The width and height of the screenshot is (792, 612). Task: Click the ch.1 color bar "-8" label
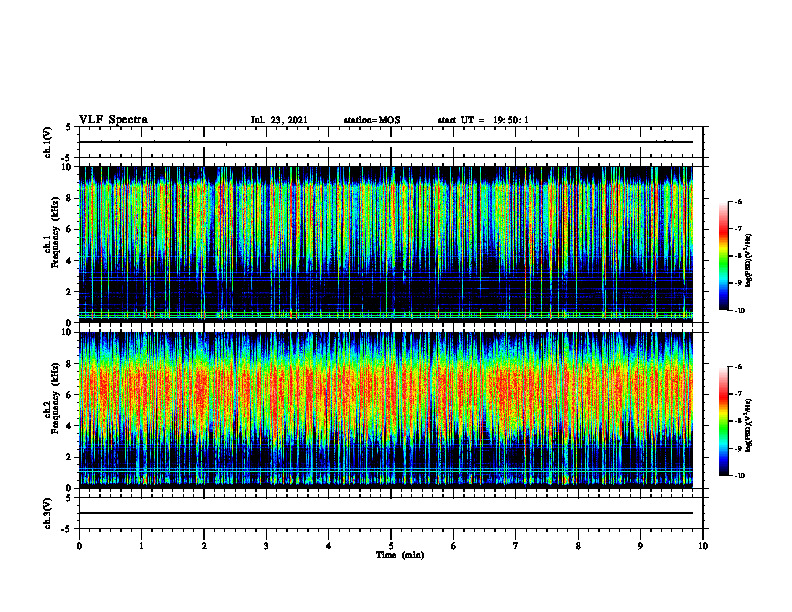(x=739, y=256)
